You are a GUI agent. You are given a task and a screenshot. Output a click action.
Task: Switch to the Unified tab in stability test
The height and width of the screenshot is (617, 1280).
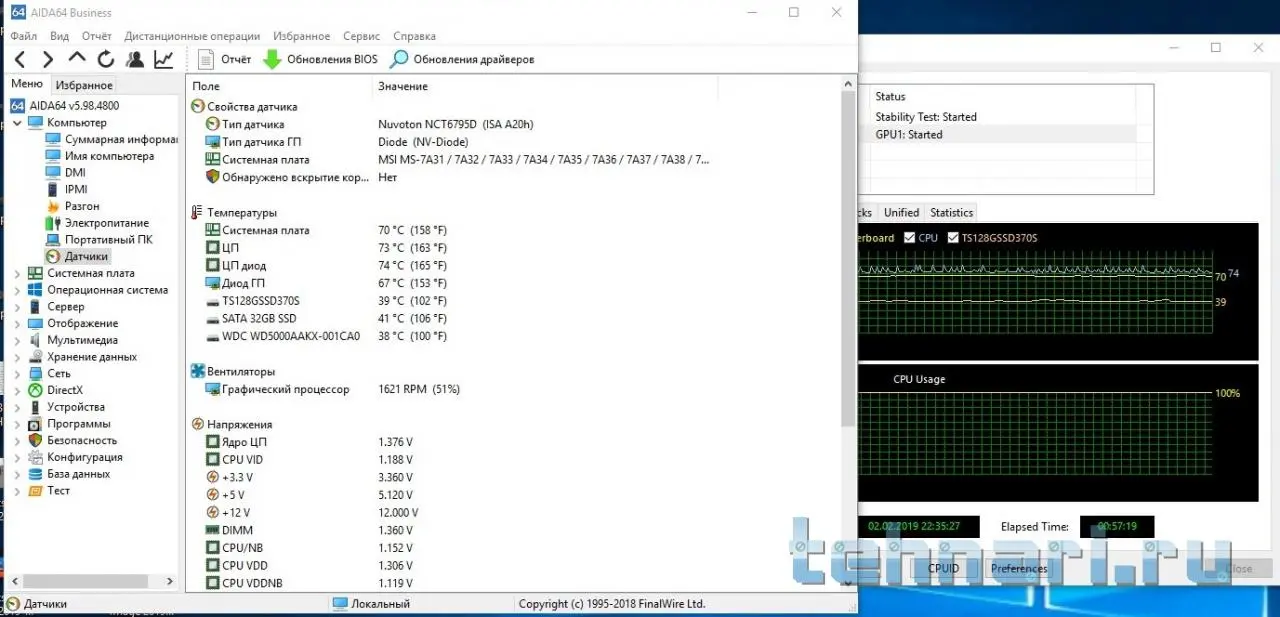(x=901, y=212)
